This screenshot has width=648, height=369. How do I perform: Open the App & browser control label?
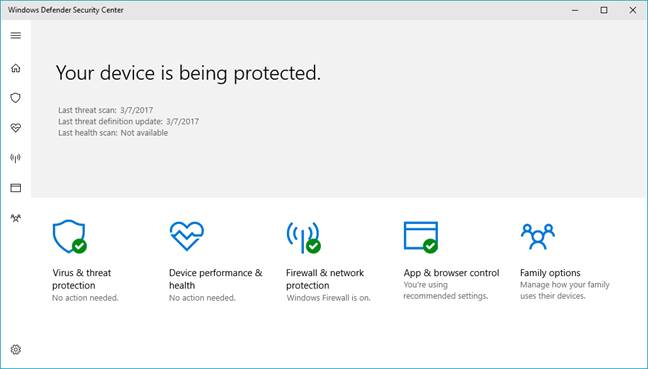tap(451, 273)
